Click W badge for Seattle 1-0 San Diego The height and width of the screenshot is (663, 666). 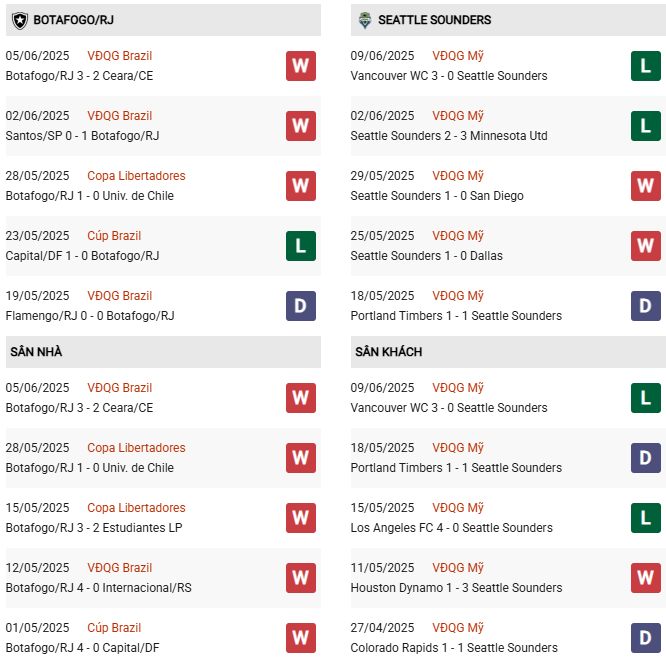point(645,186)
